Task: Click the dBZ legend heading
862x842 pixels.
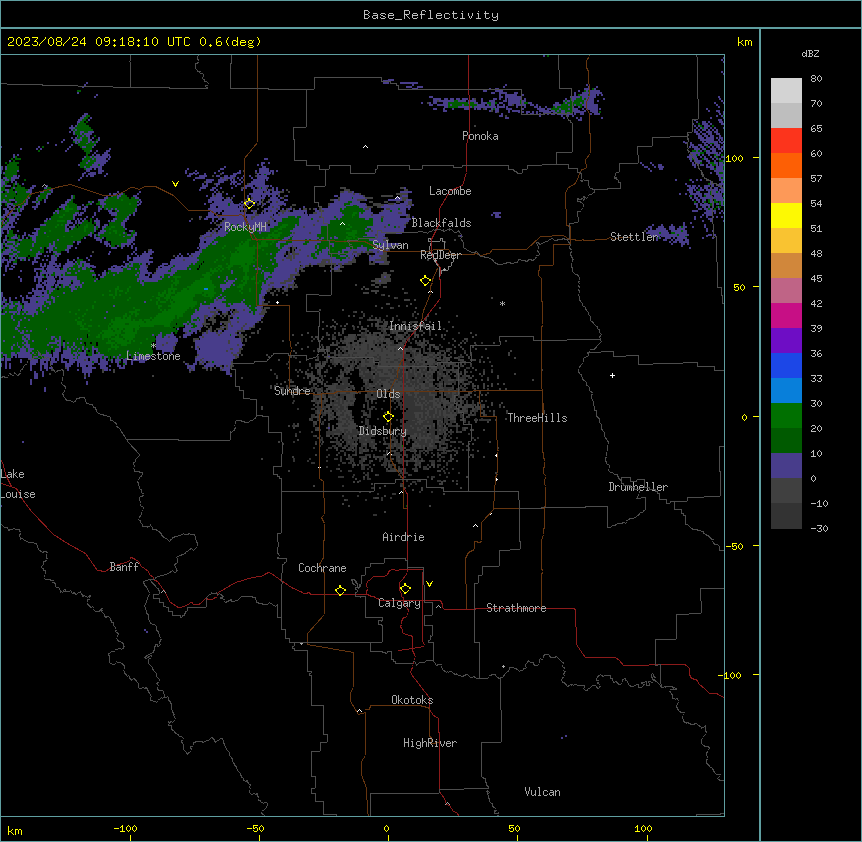Action: [x=810, y=54]
